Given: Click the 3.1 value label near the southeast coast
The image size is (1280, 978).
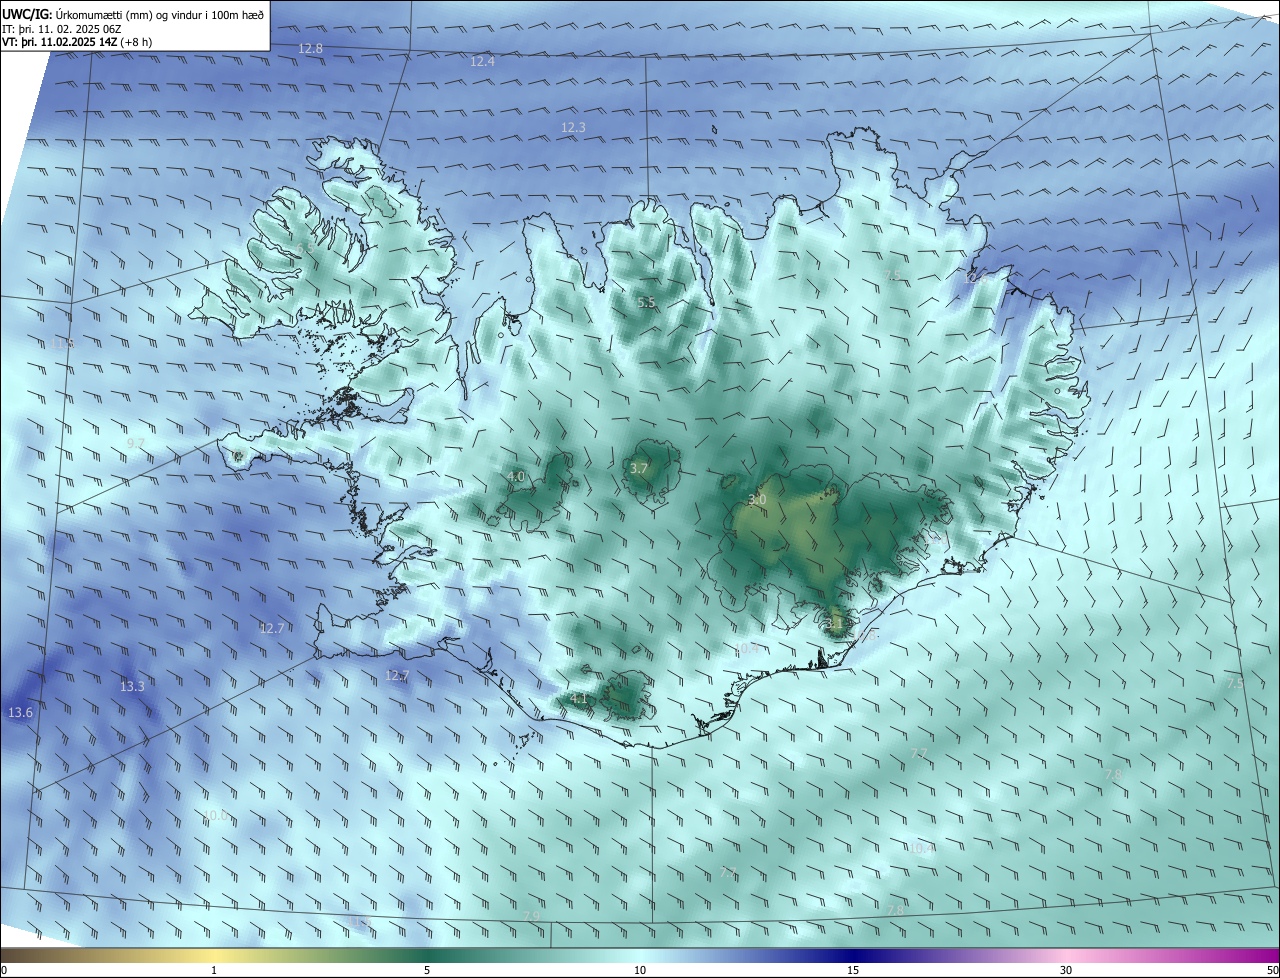Looking at the screenshot, I should tap(835, 623).
